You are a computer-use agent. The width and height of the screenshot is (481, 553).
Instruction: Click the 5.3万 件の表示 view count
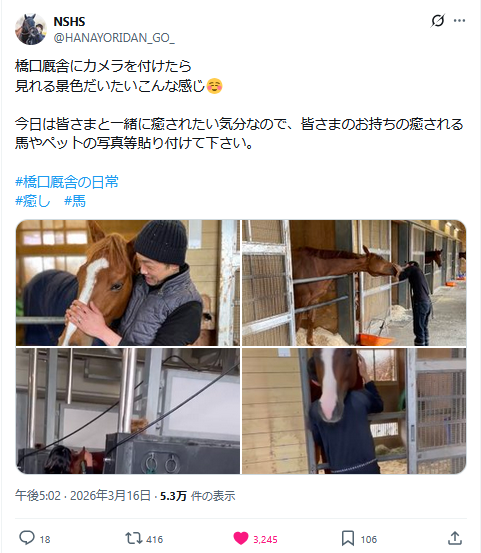(x=197, y=496)
